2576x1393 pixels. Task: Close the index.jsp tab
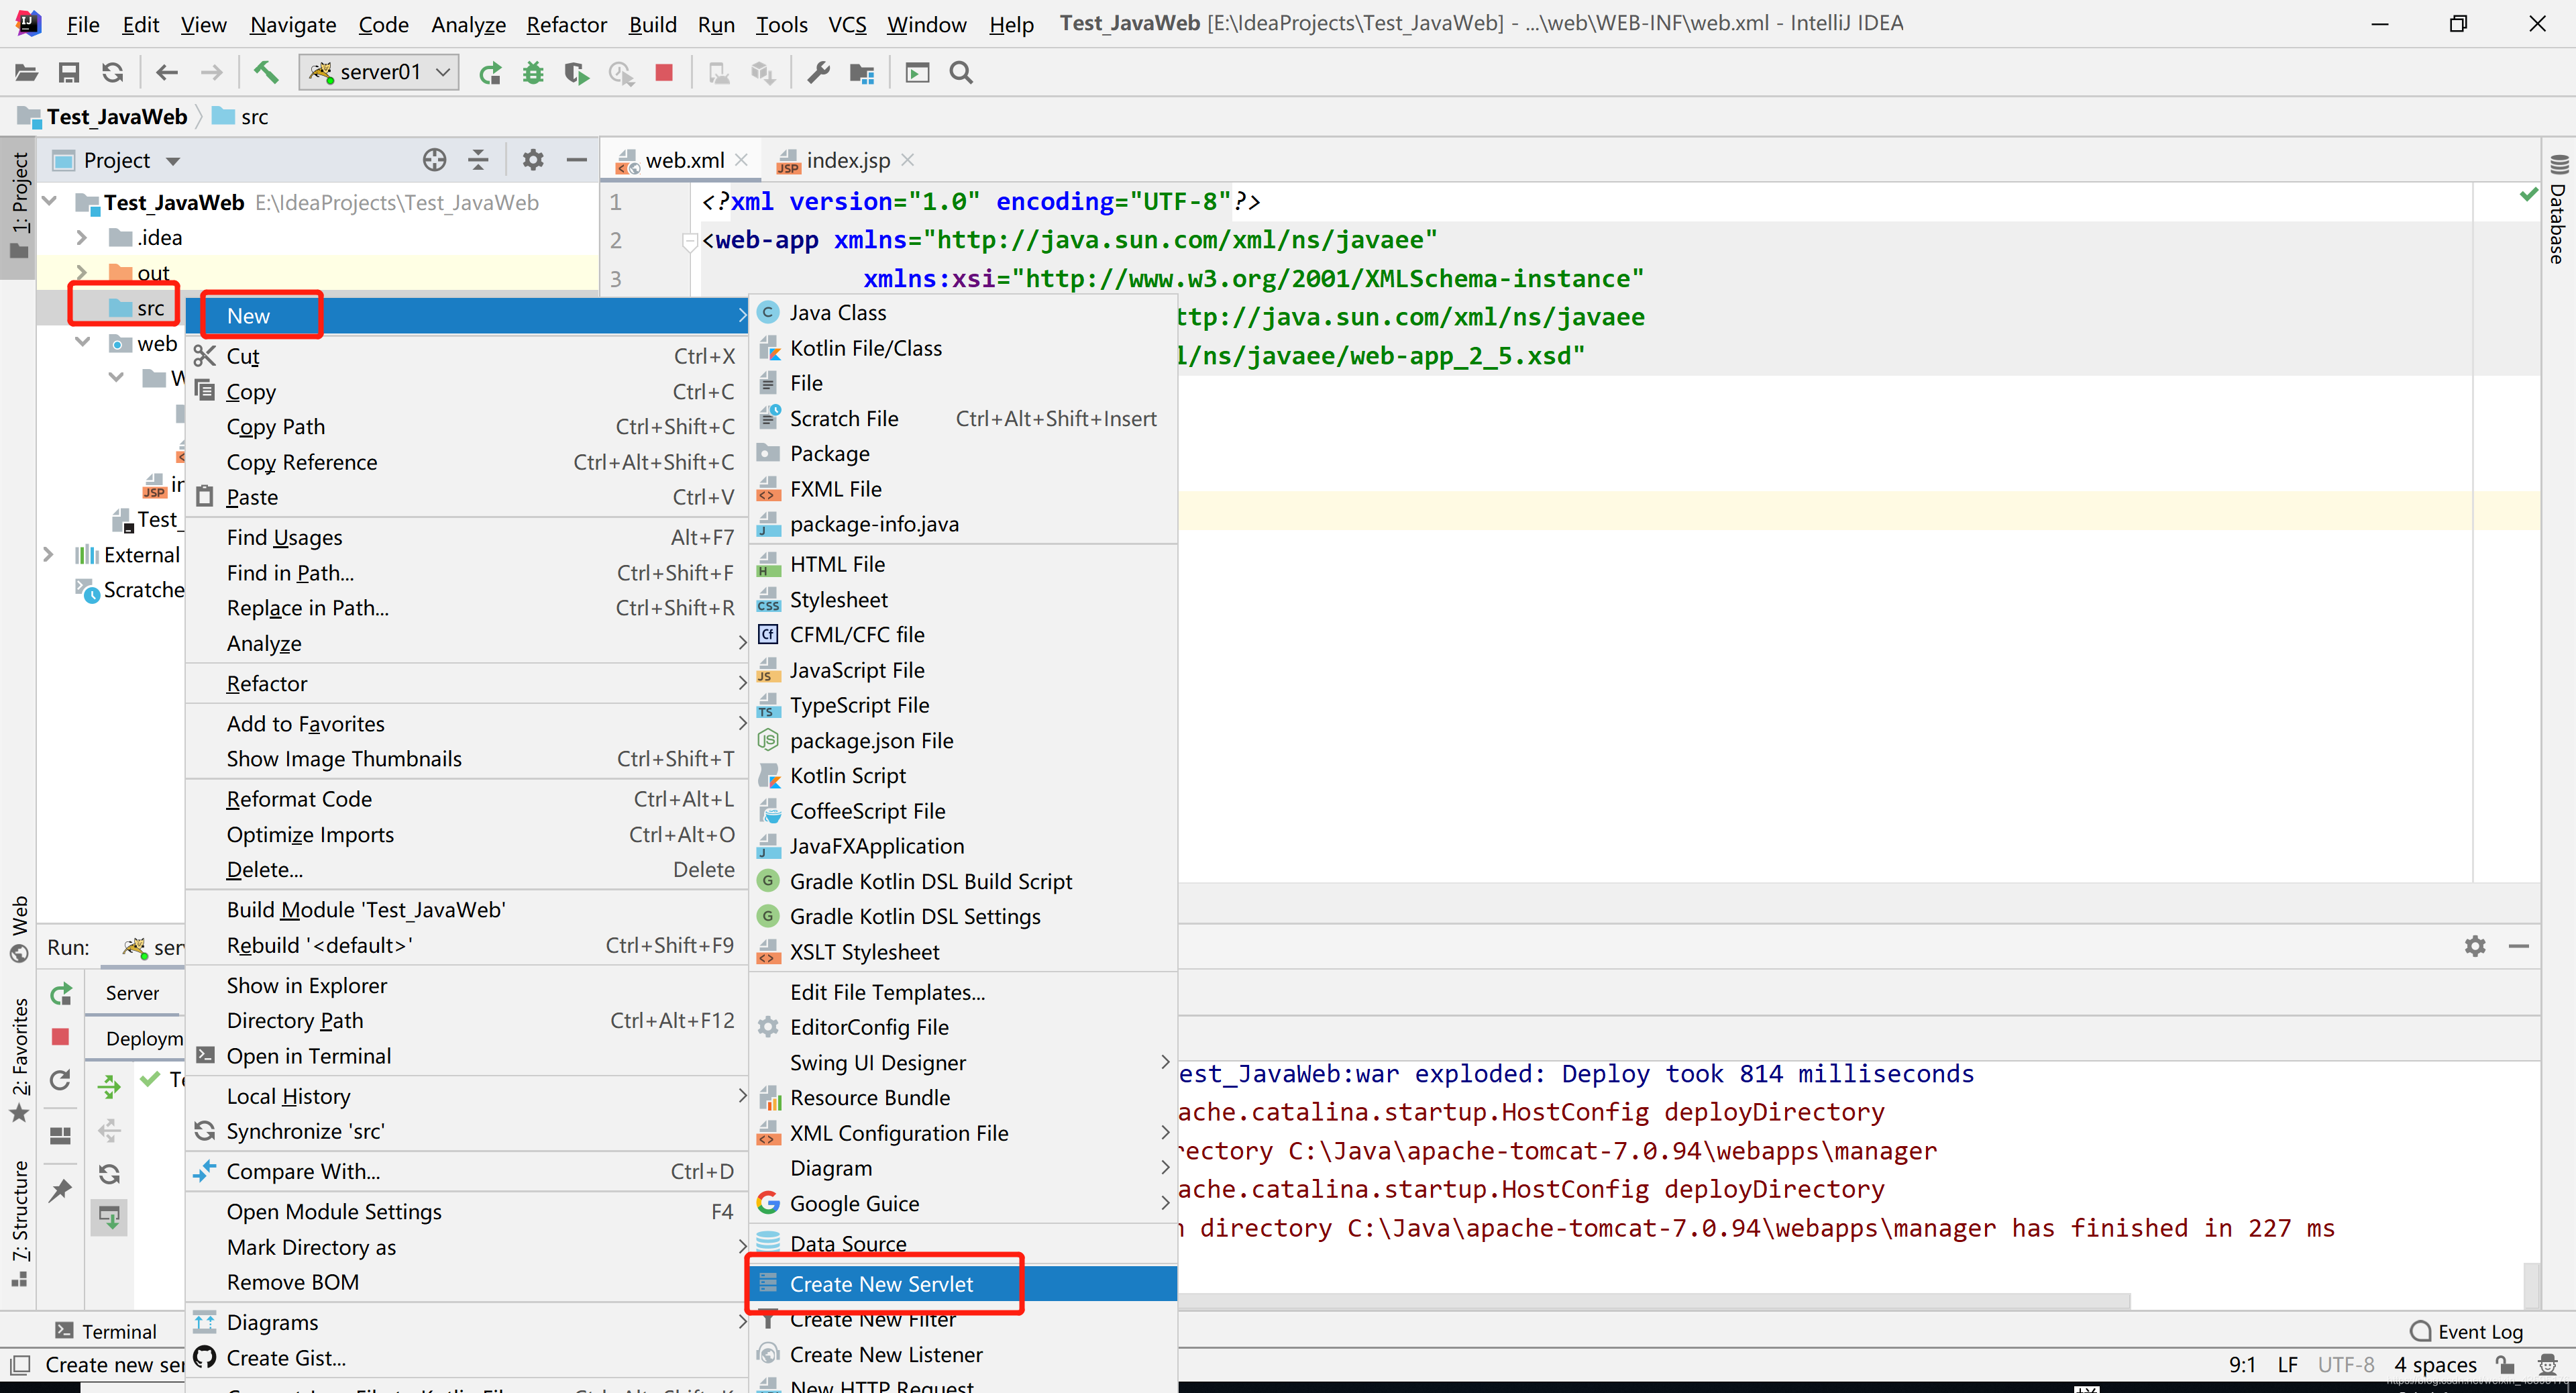pos(907,160)
